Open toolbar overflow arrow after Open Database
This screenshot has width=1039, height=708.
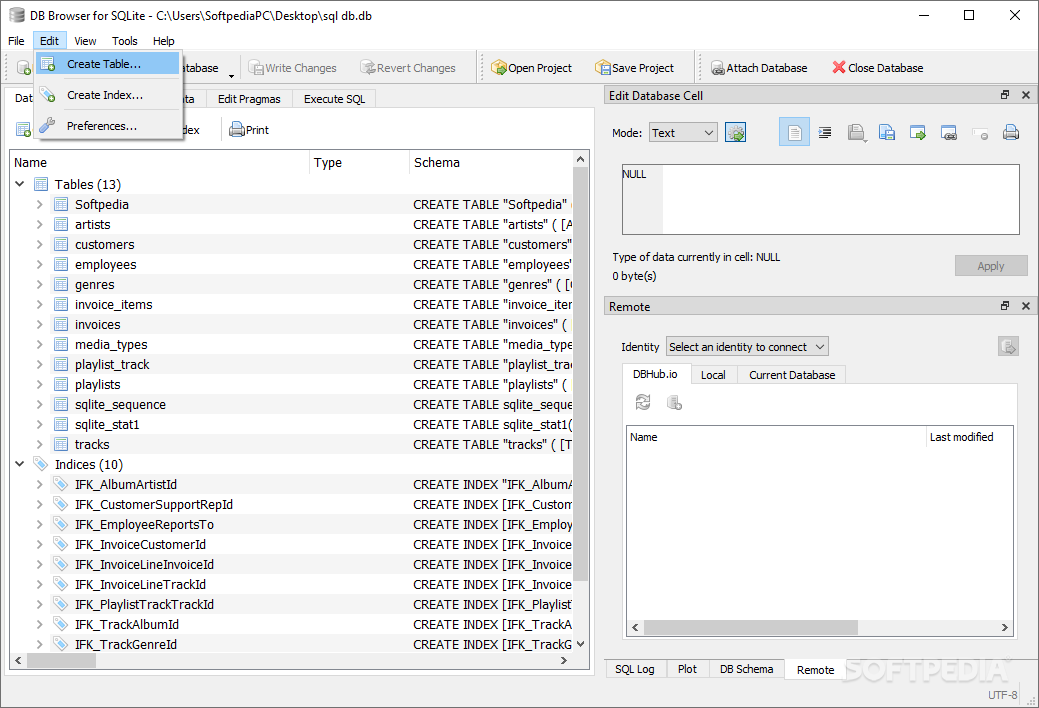coord(231,76)
